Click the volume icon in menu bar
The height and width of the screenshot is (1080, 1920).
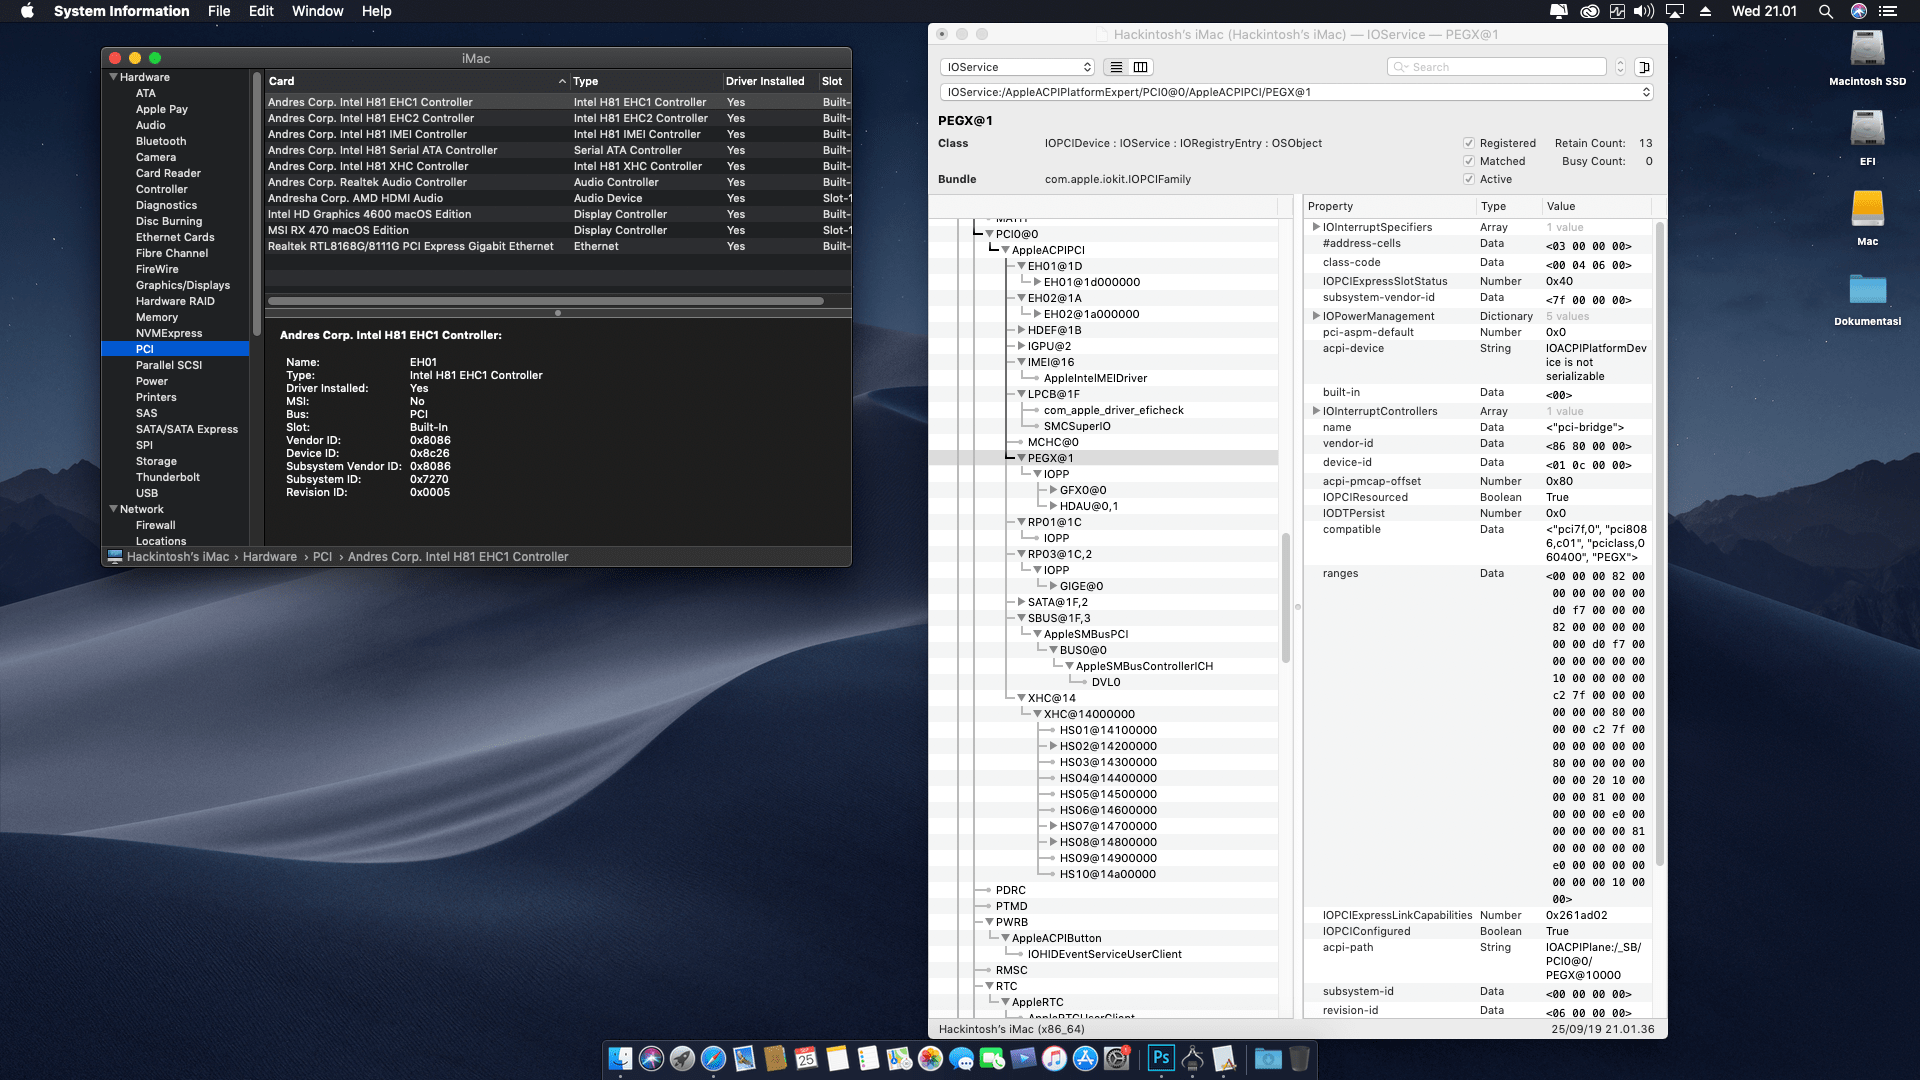(1643, 11)
